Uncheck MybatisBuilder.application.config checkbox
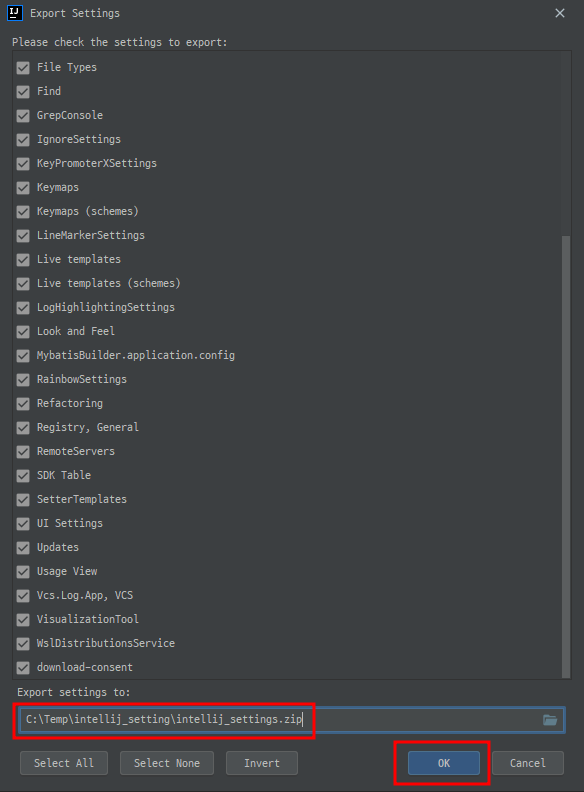This screenshot has height=792, width=584. point(23,356)
